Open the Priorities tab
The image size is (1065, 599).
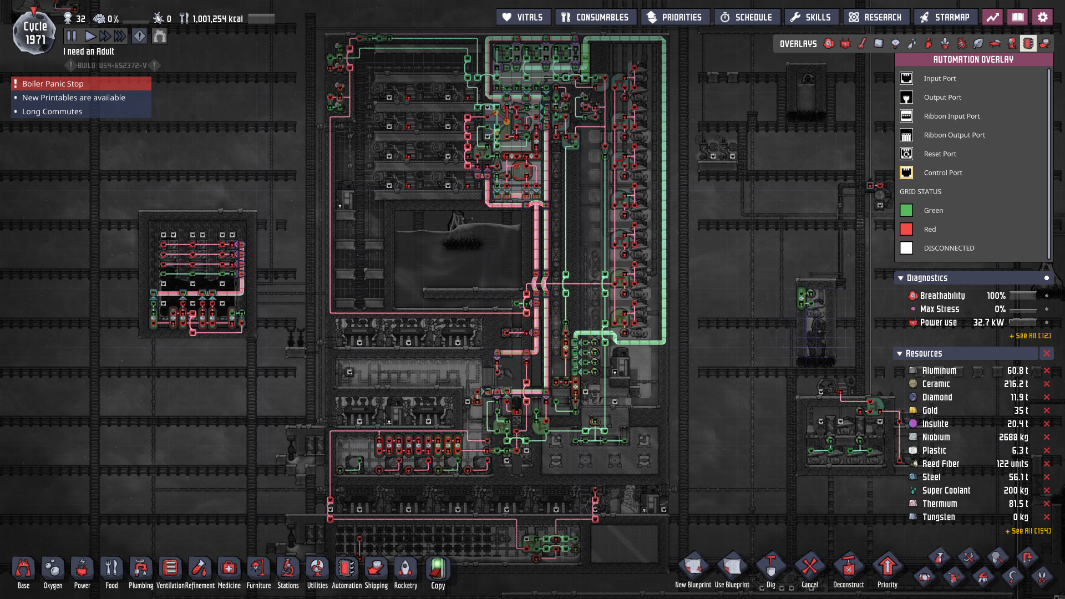coord(674,17)
